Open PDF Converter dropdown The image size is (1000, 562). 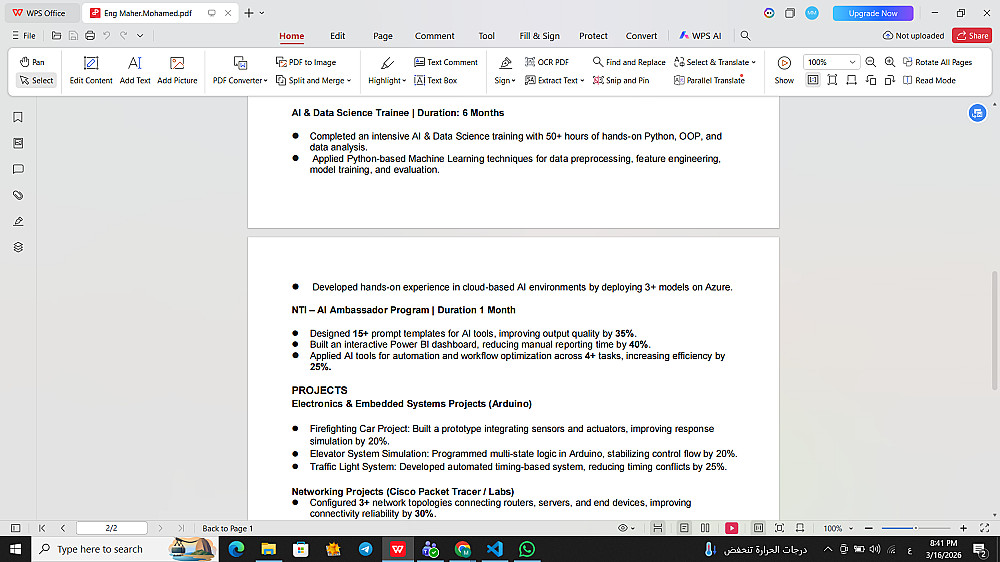[x=240, y=70]
